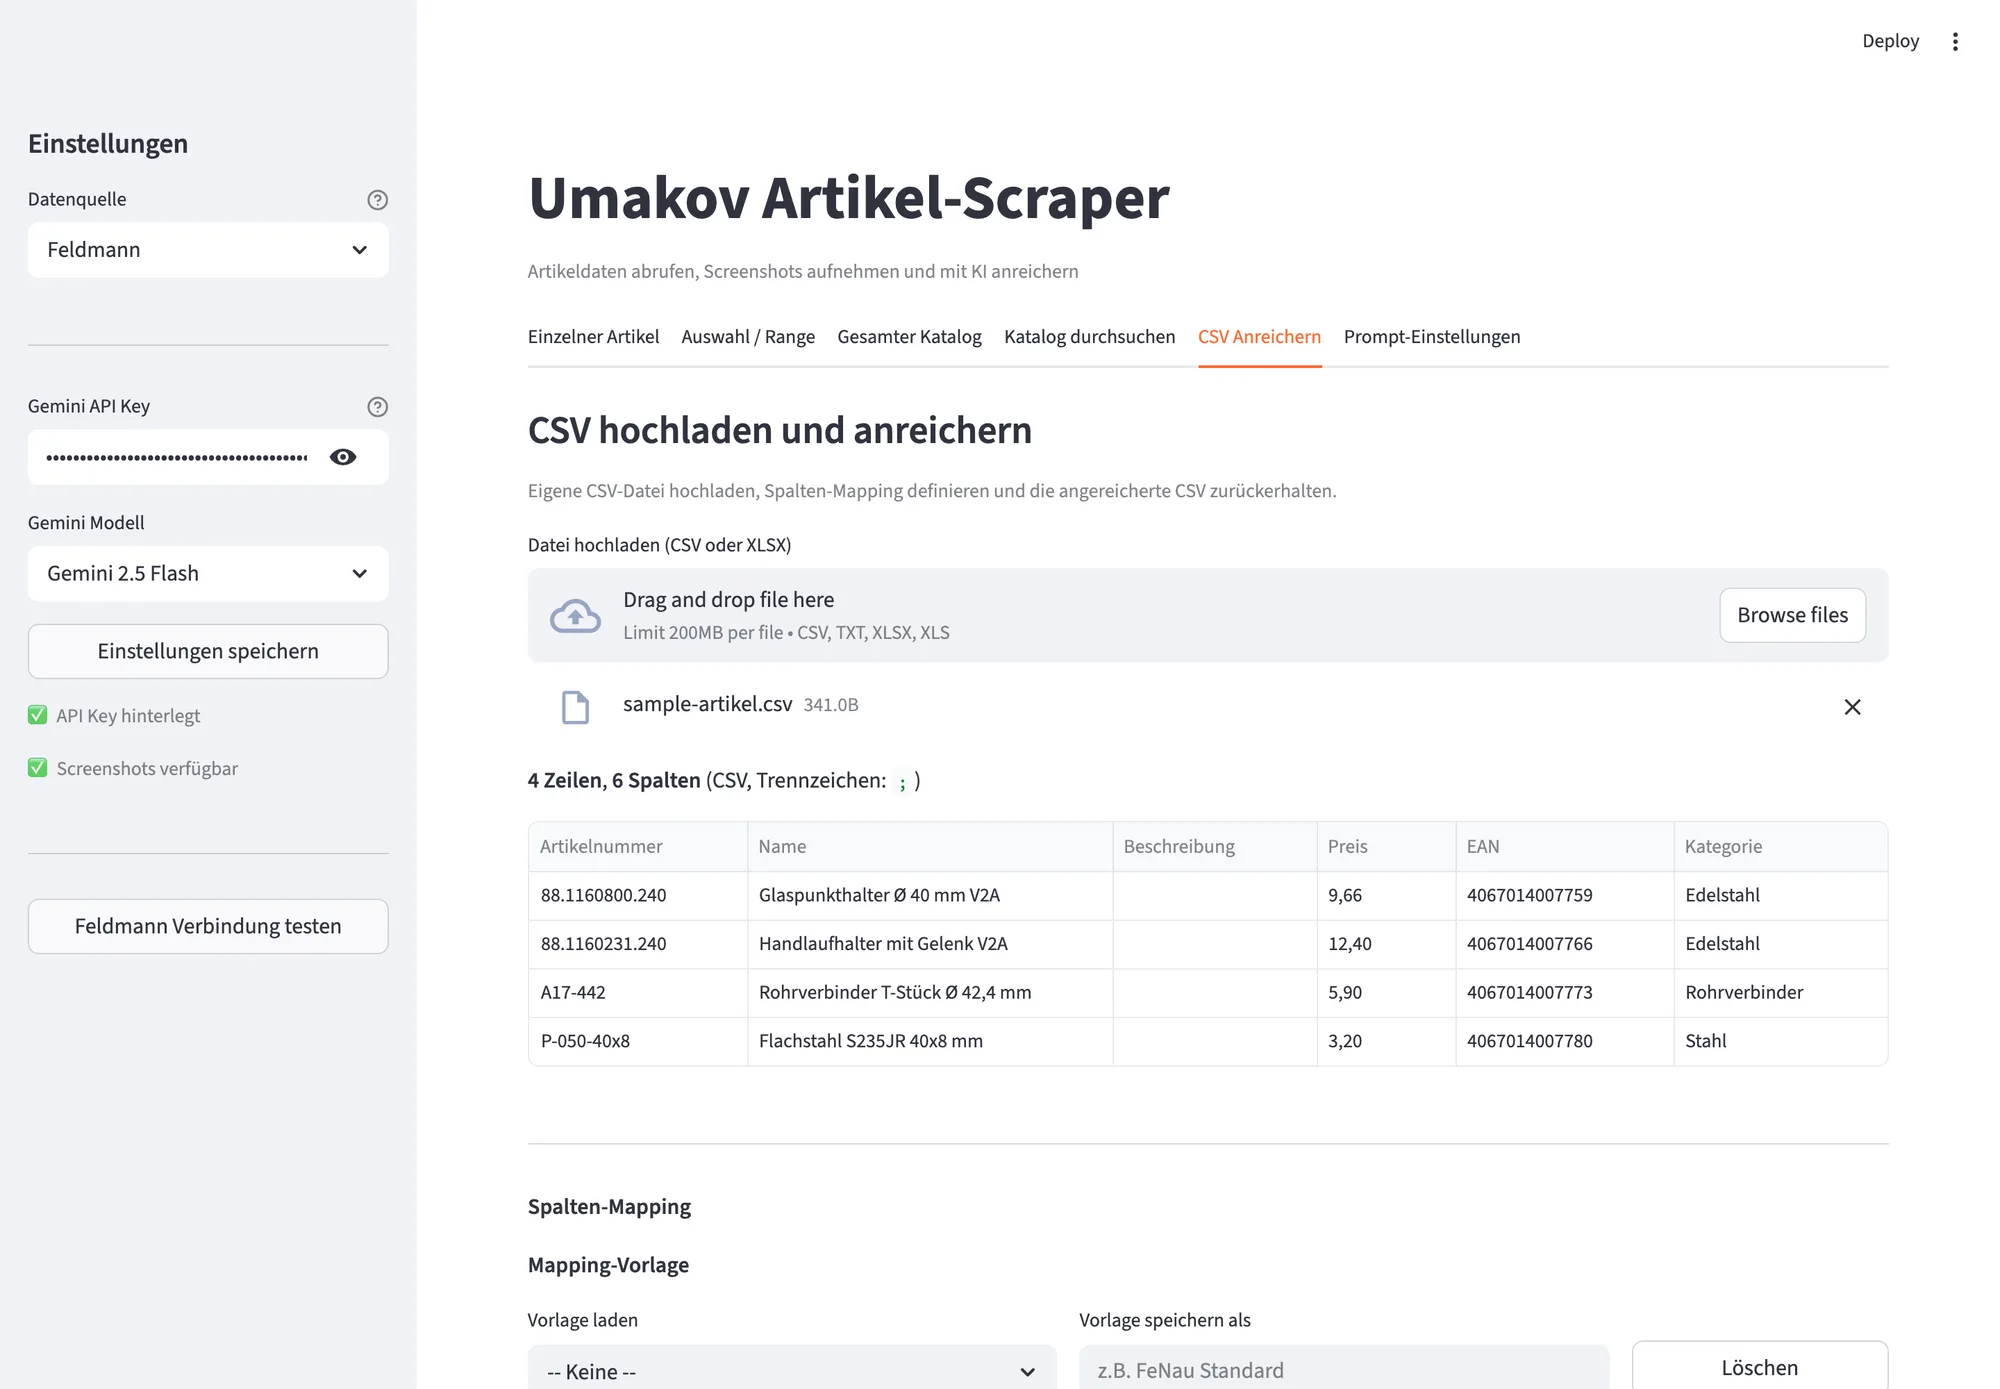2000x1389 pixels.
Task: Show help for Datenquelle
Action: 377,200
